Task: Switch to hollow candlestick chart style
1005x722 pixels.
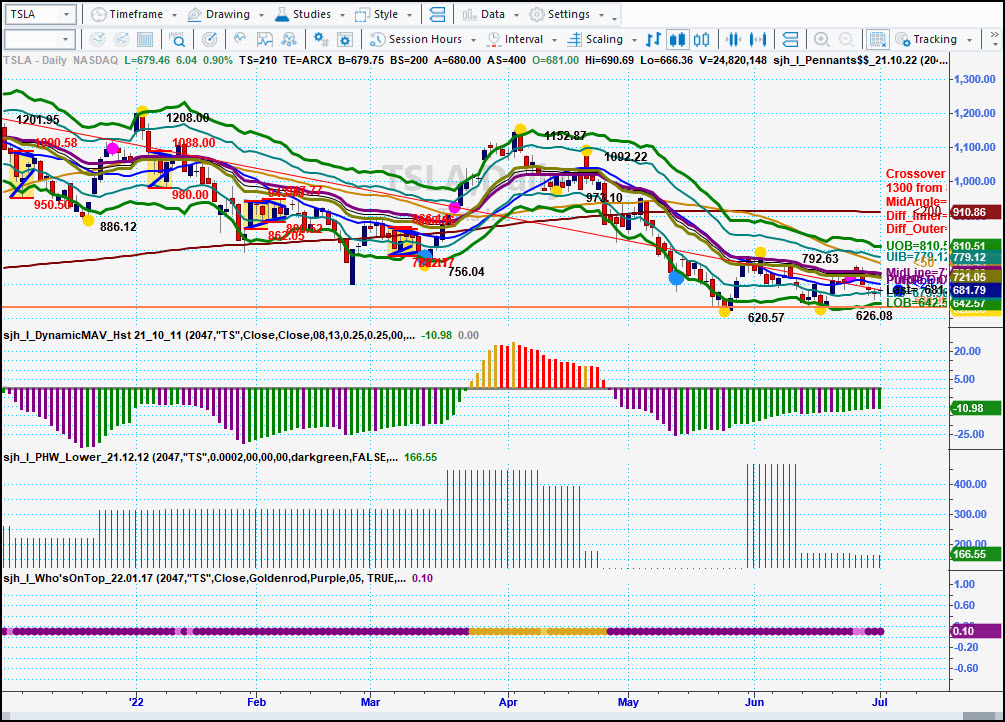Action: click(x=702, y=40)
